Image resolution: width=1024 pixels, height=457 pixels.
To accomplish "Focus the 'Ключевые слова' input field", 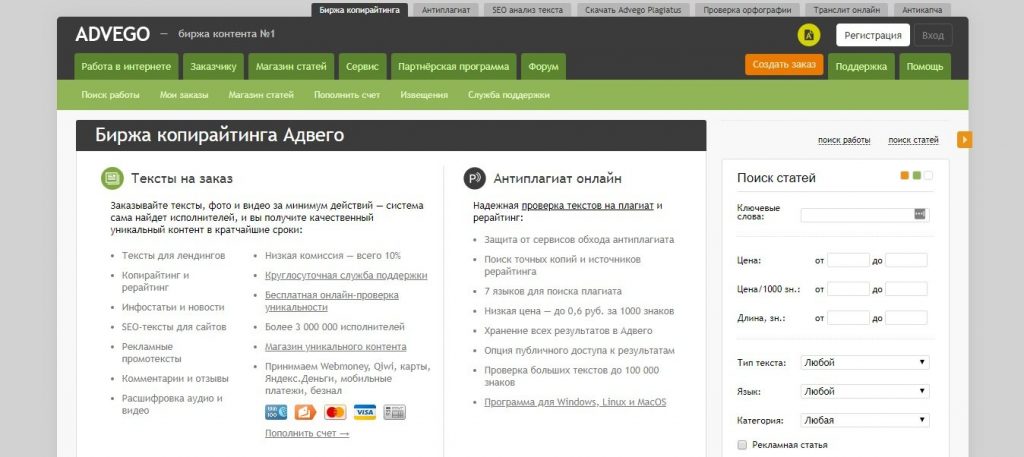I will [x=865, y=215].
